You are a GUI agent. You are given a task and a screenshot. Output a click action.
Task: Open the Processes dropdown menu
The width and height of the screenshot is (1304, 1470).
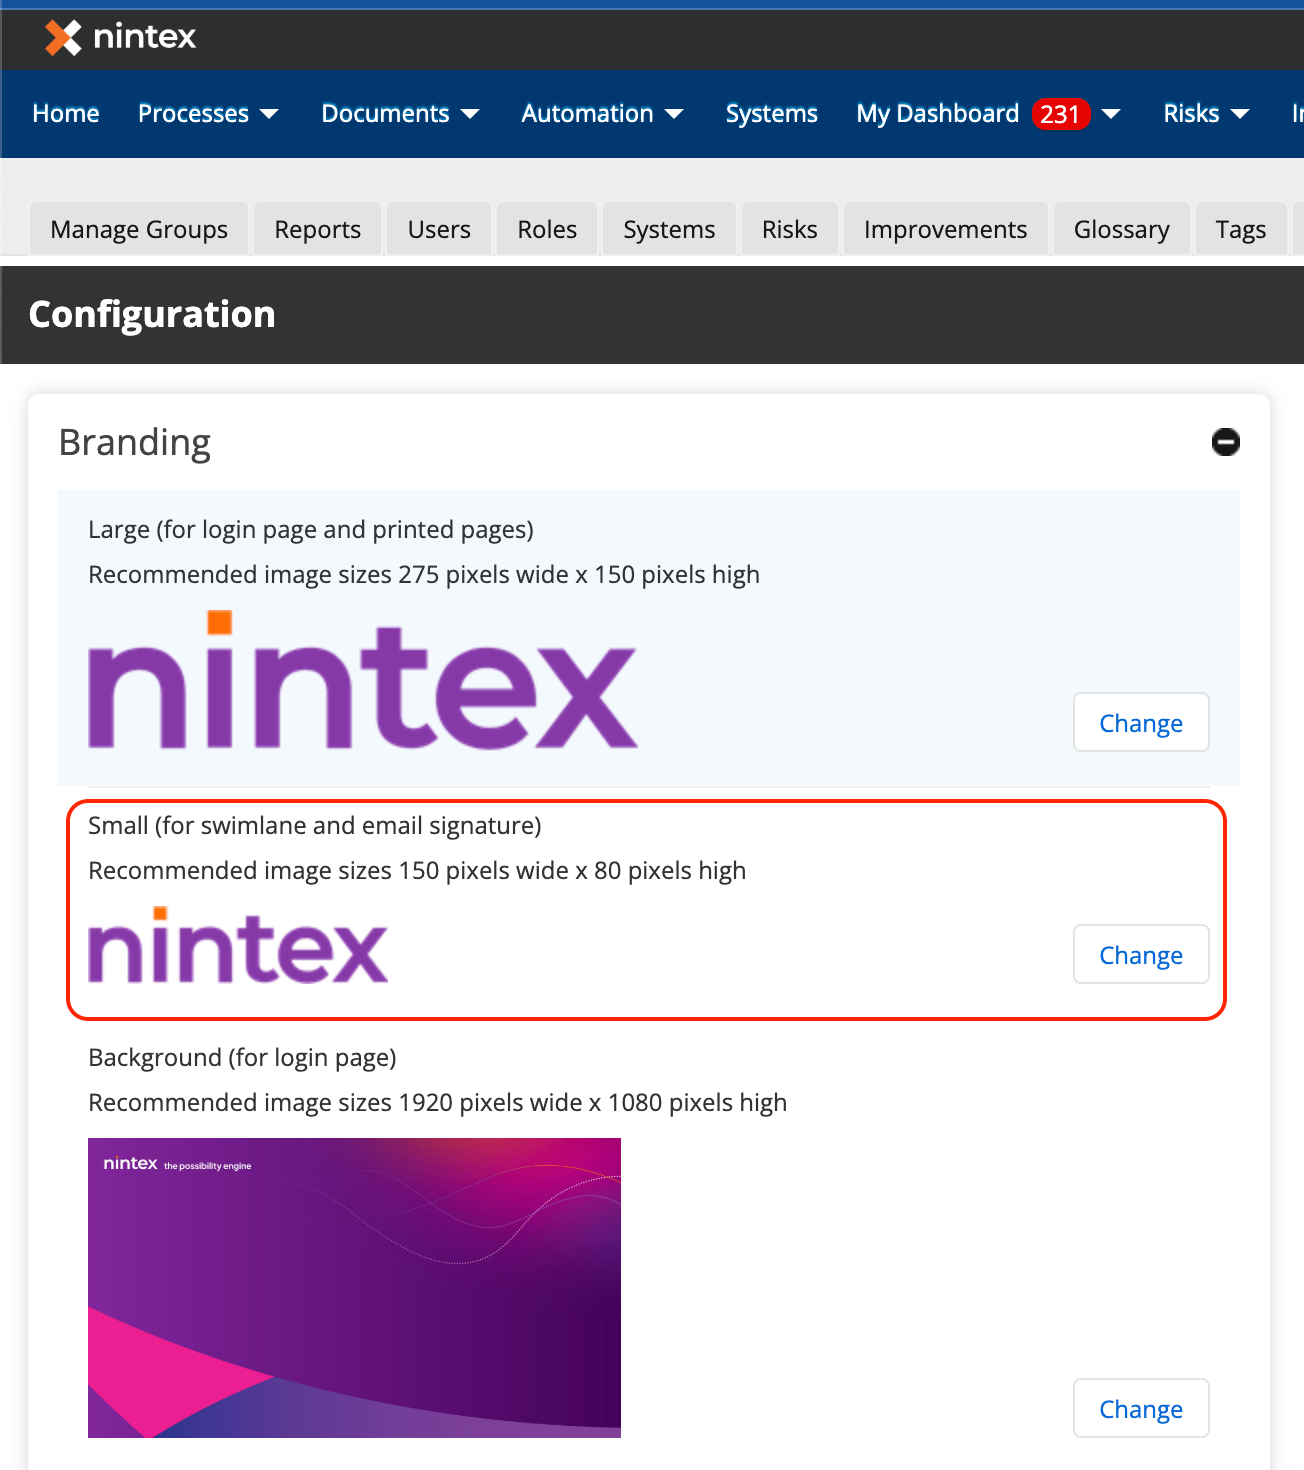click(x=208, y=114)
